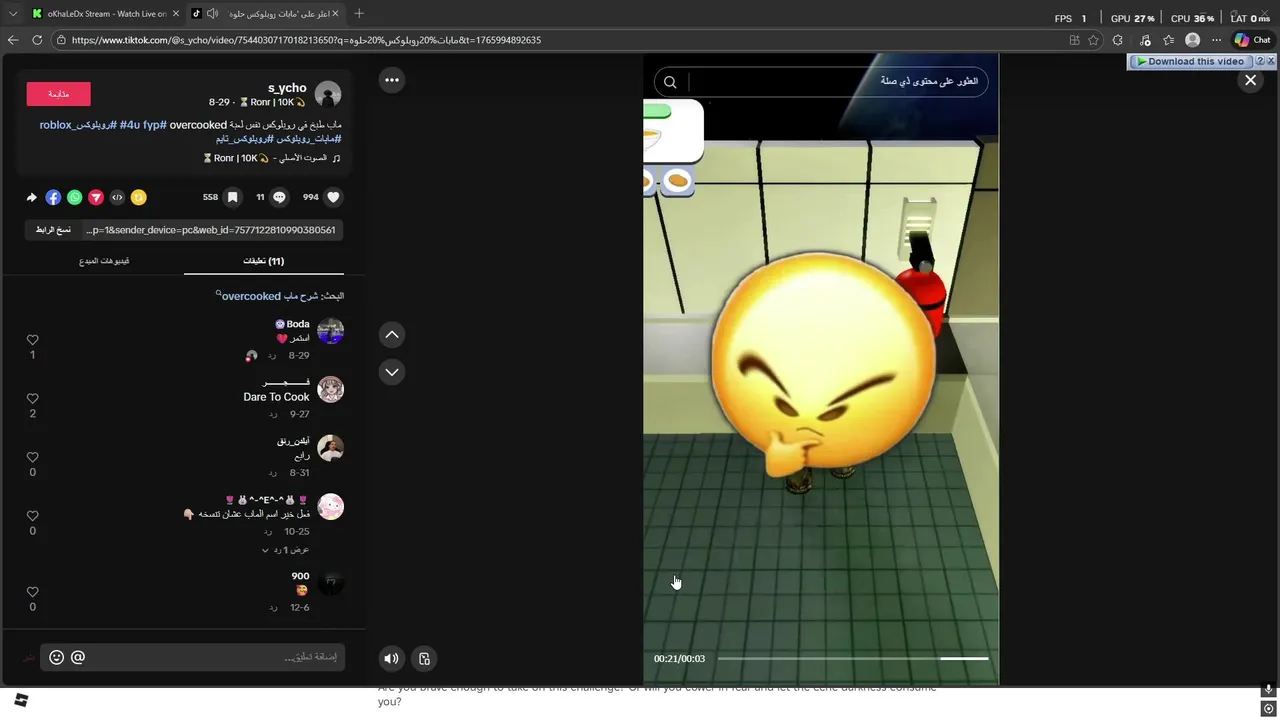Open the favorites list icon
Viewport: 1280px width, 720px height.
[x=1167, y=40]
